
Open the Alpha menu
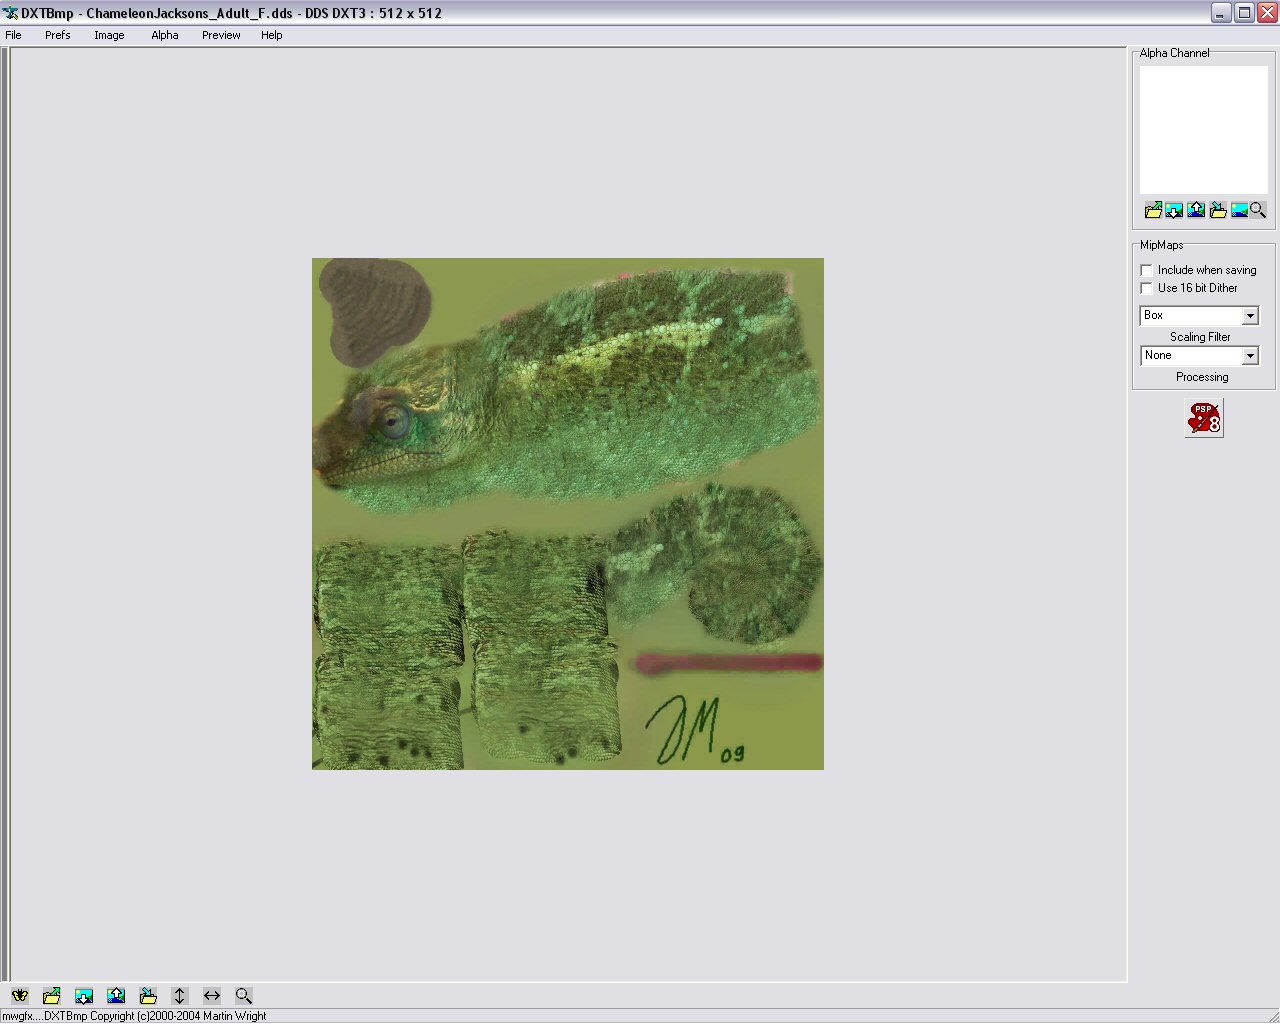click(165, 35)
